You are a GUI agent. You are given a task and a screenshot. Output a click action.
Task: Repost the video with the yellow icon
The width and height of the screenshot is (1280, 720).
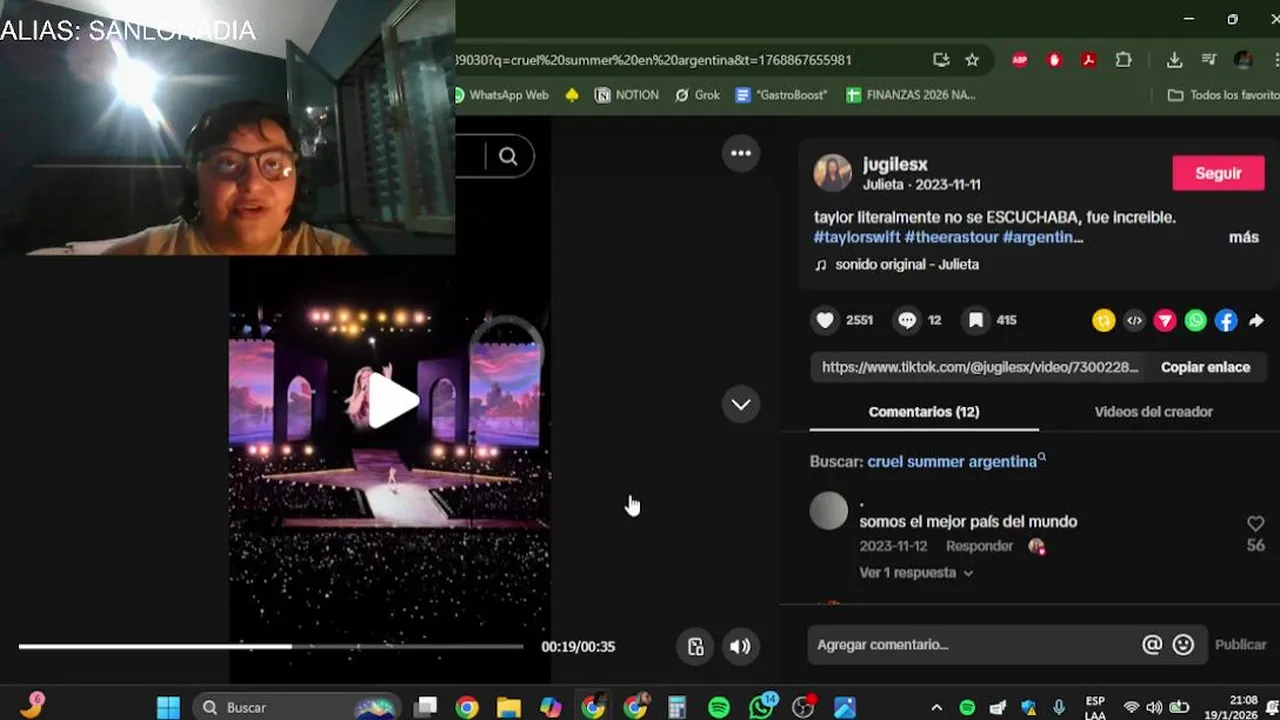[x=1103, y=320]
